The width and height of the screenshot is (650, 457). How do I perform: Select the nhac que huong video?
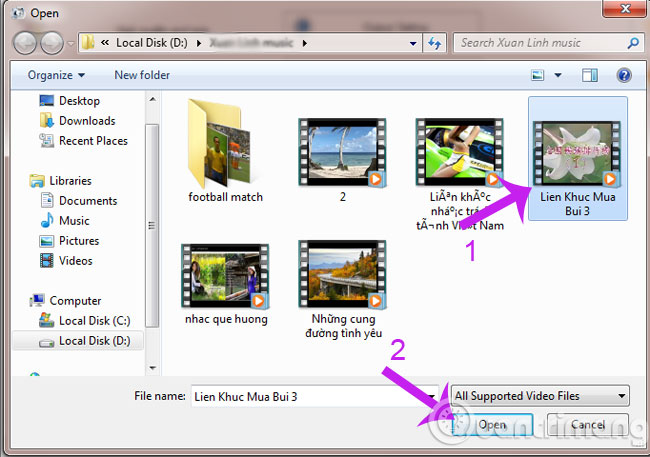tap(226, 284)
